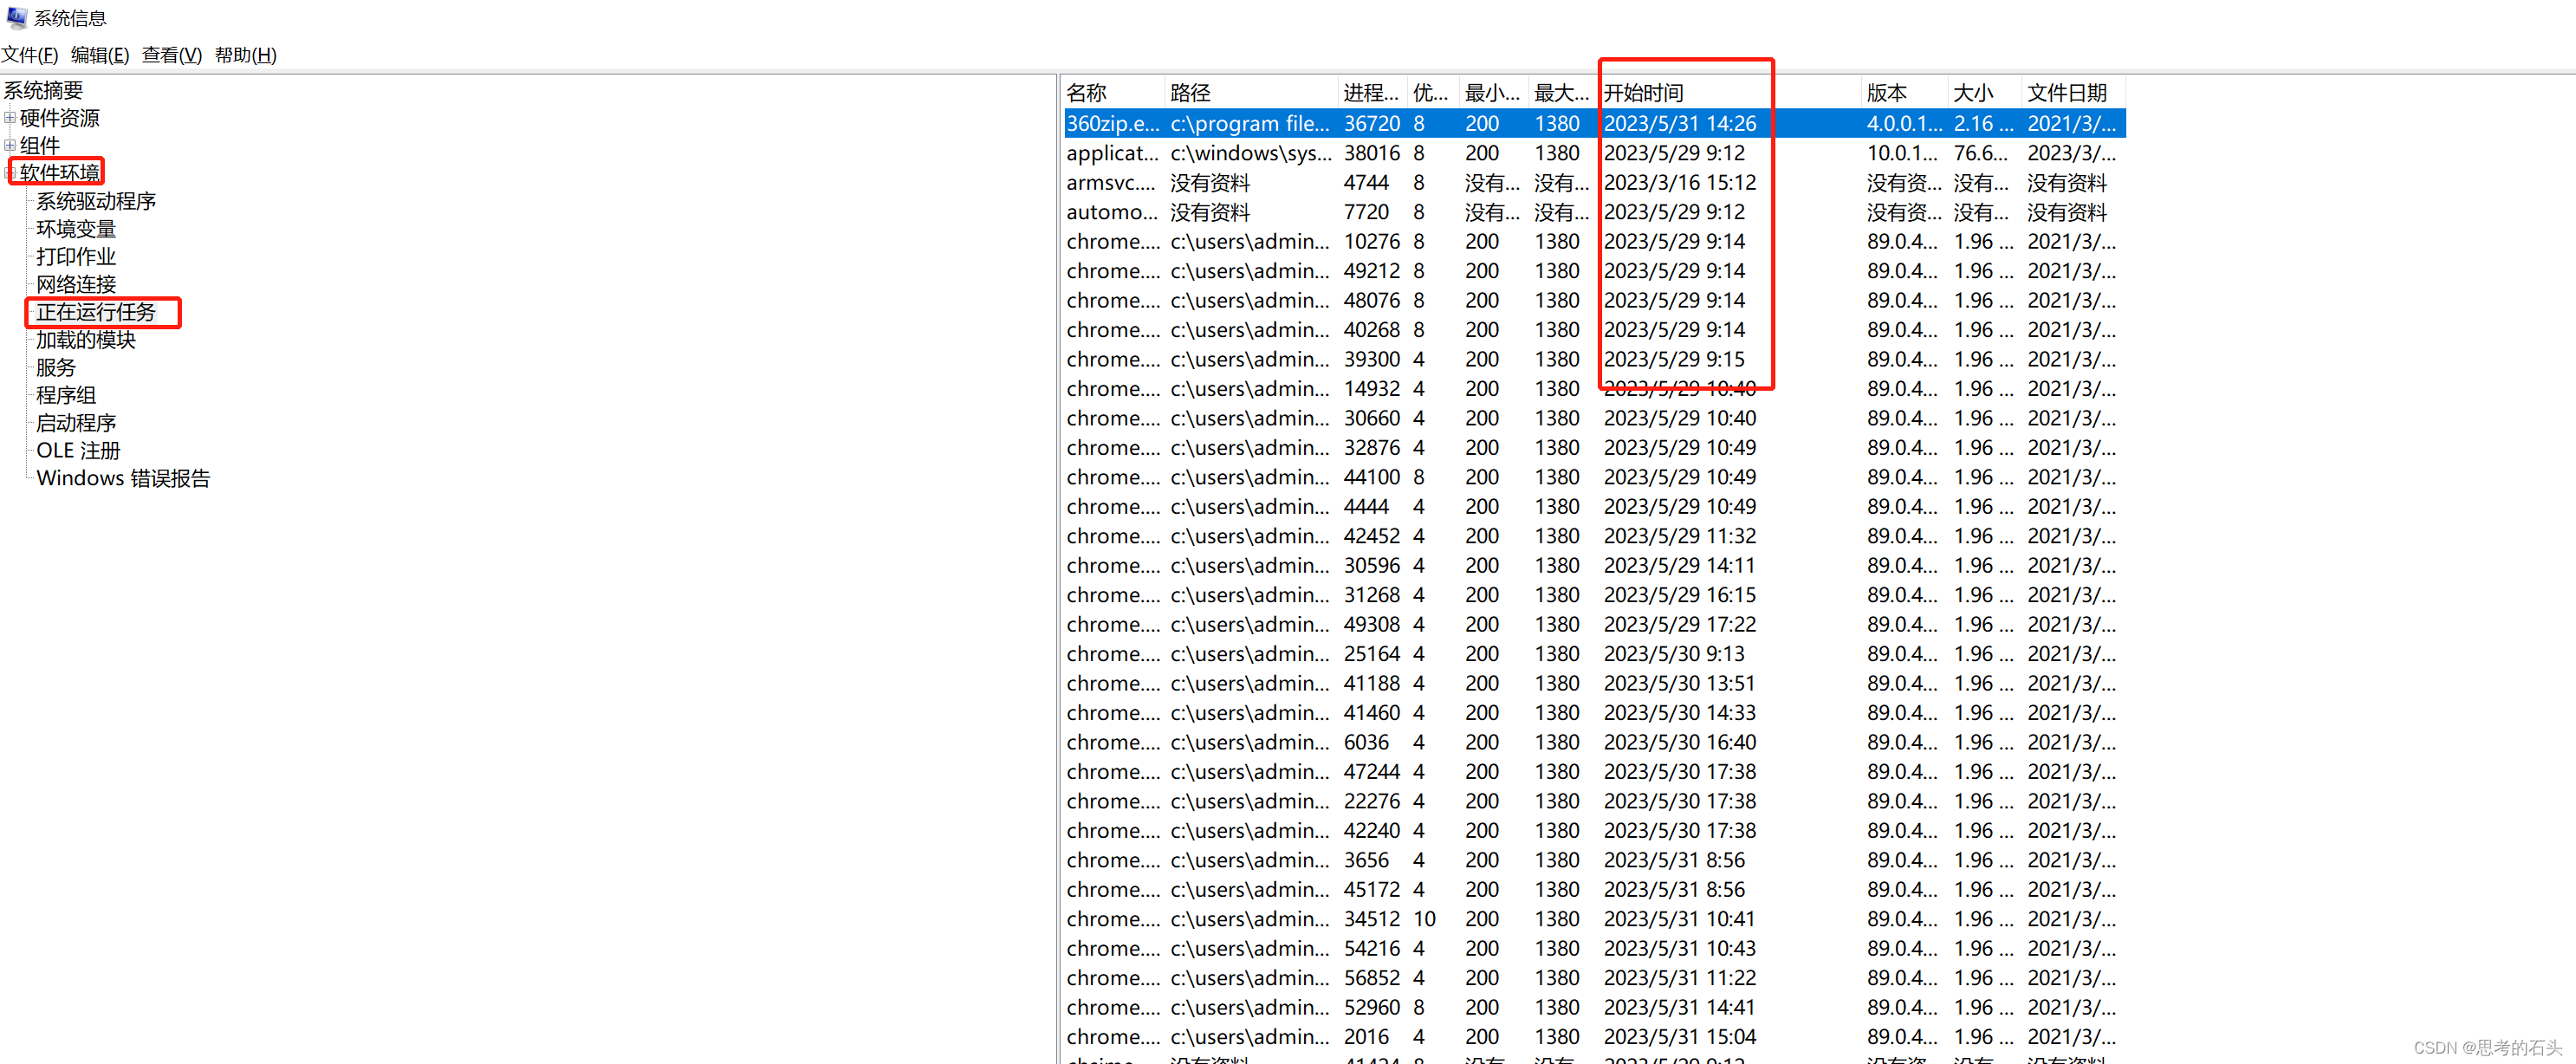Sort by the 开始时间 column header

(x=1729, y=93)
